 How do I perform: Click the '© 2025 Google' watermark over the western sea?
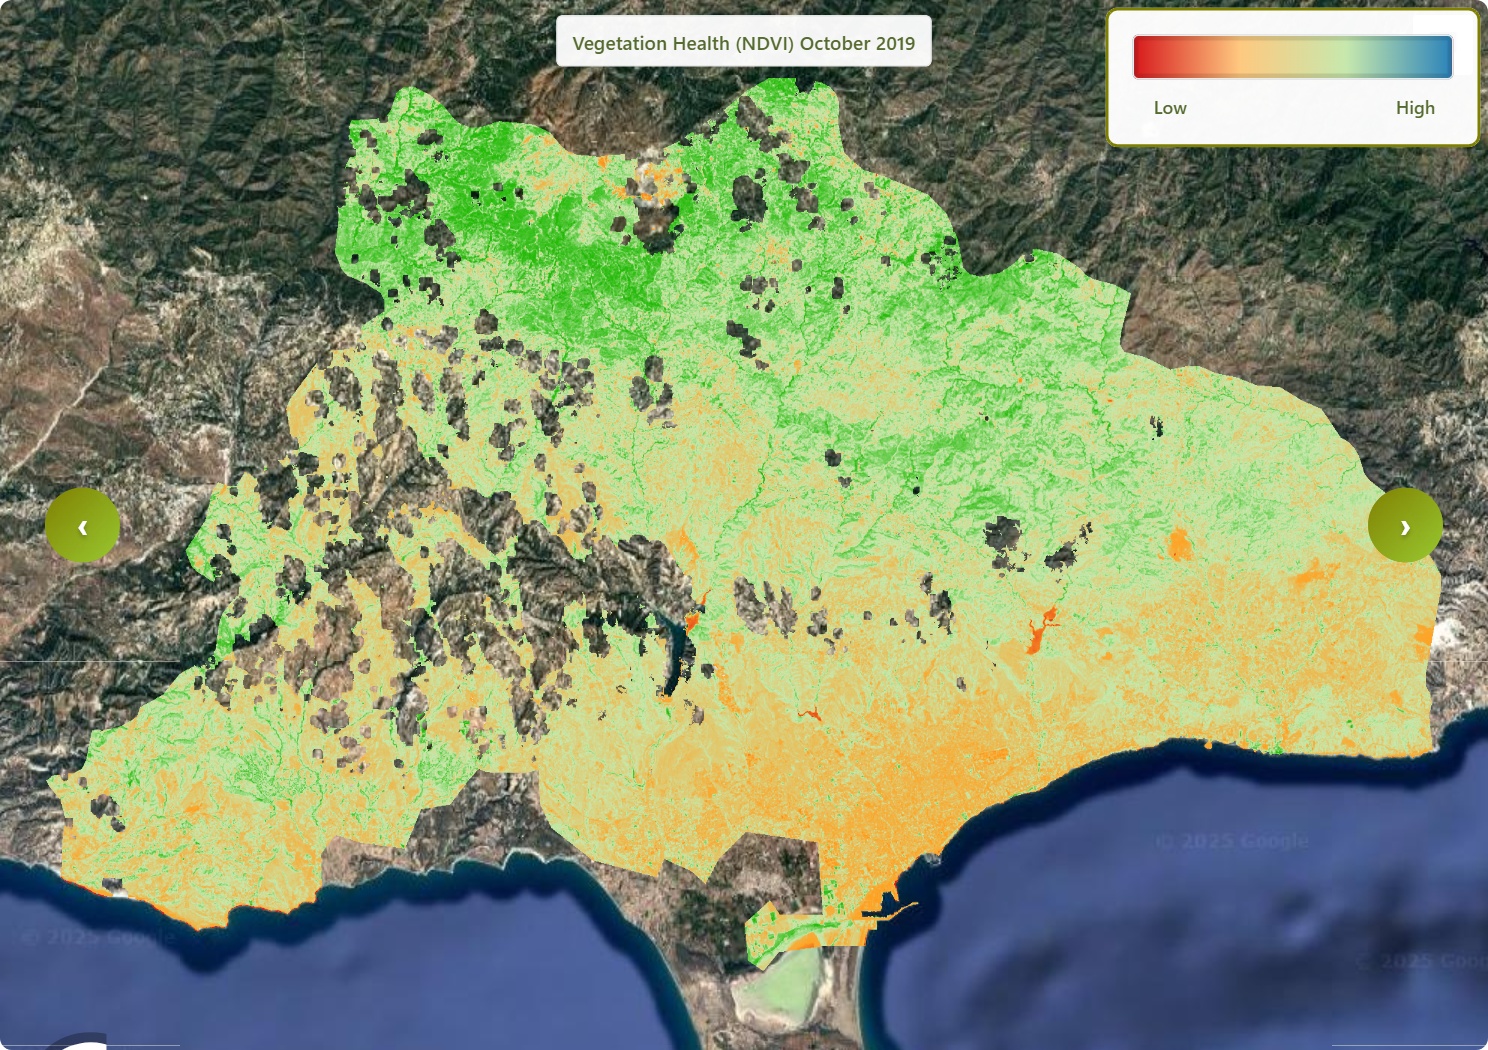(x=98, y=937)
